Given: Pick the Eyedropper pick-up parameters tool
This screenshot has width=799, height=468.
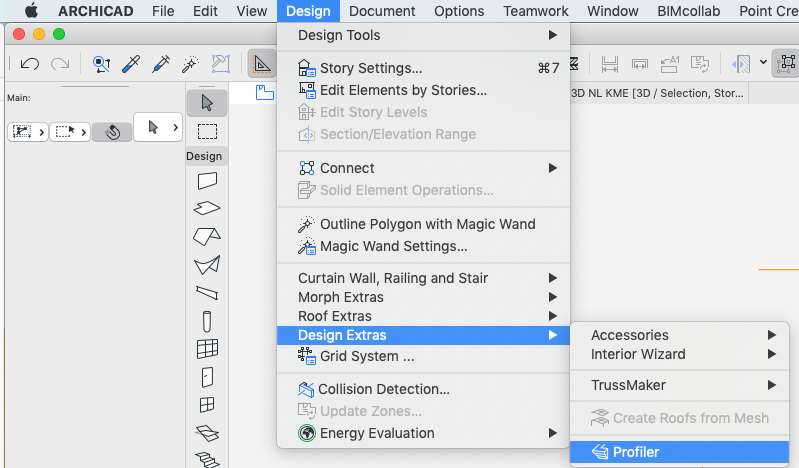Looking at the screenshot, I should (x=131, y=64).
